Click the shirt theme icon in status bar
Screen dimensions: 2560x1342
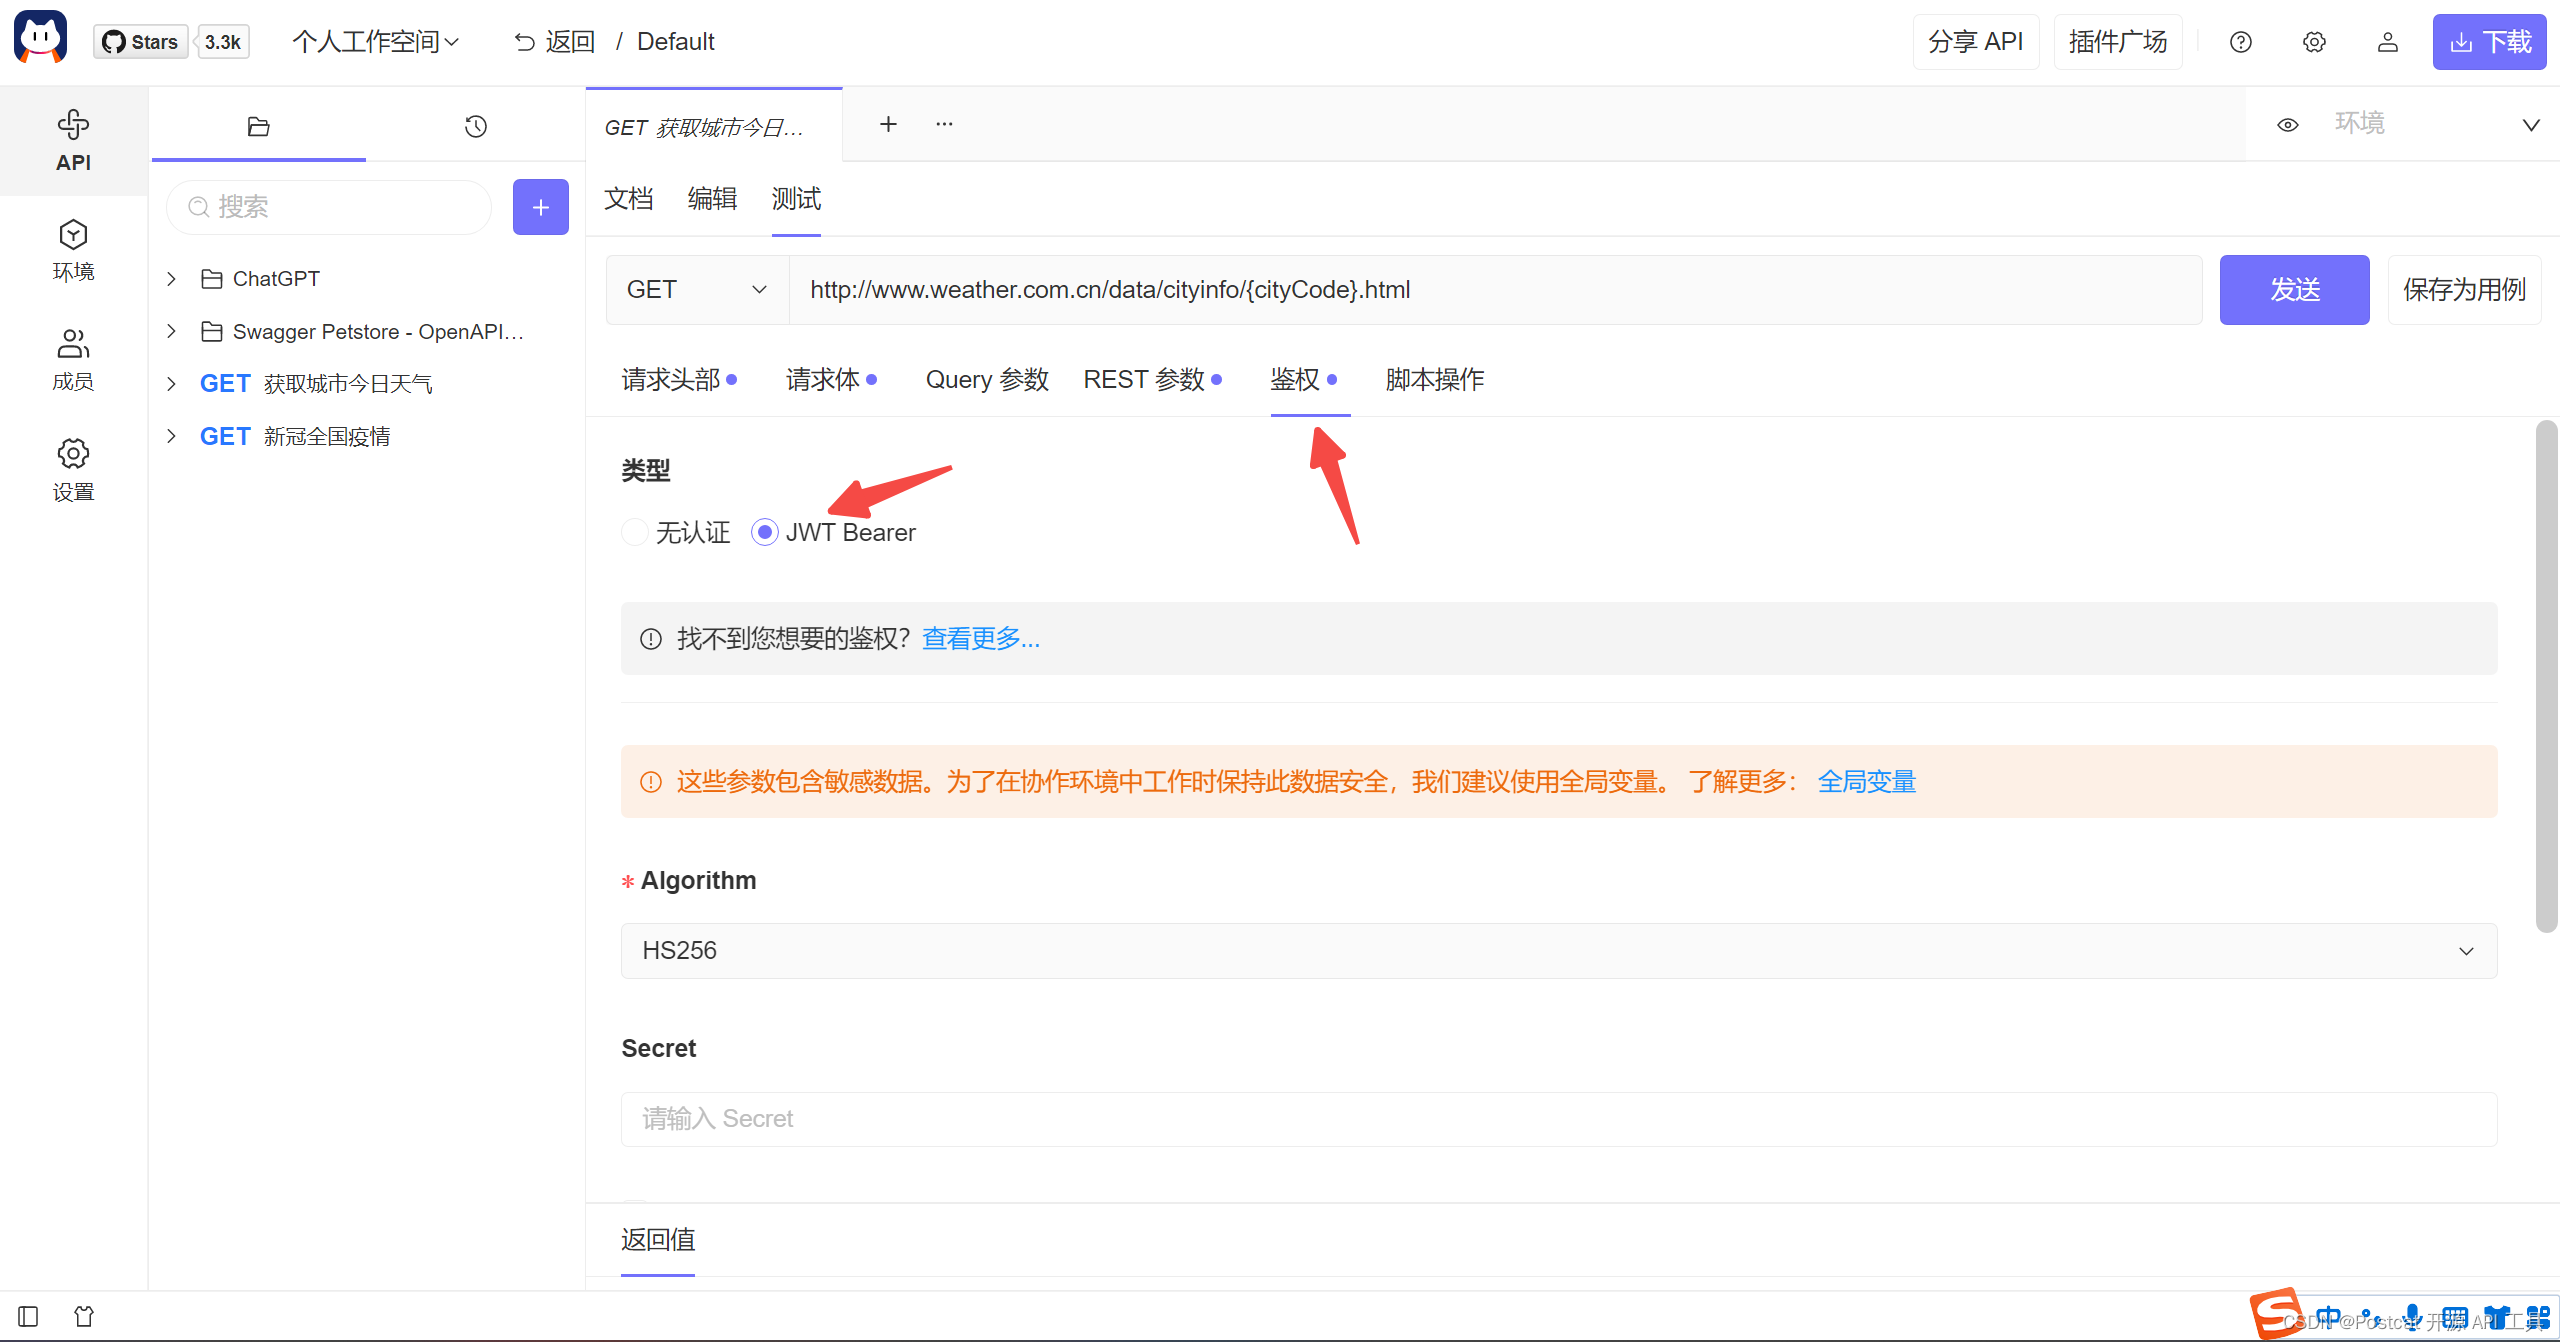click(x=84, y=1316)
